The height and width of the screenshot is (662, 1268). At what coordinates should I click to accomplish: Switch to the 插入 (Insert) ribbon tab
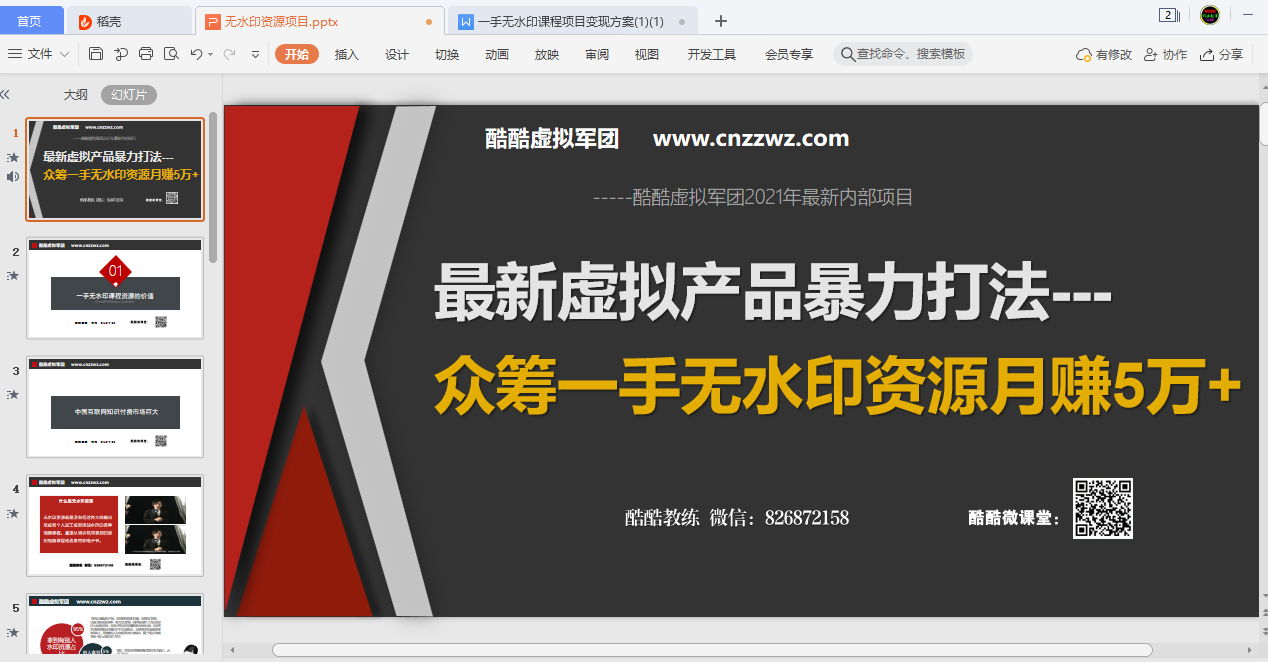[346, 54]
